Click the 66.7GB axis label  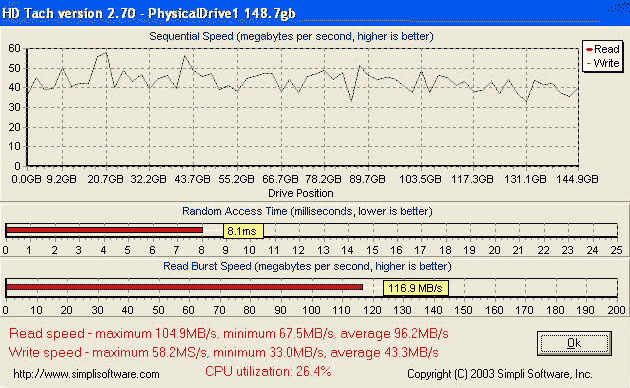(280, 179)
